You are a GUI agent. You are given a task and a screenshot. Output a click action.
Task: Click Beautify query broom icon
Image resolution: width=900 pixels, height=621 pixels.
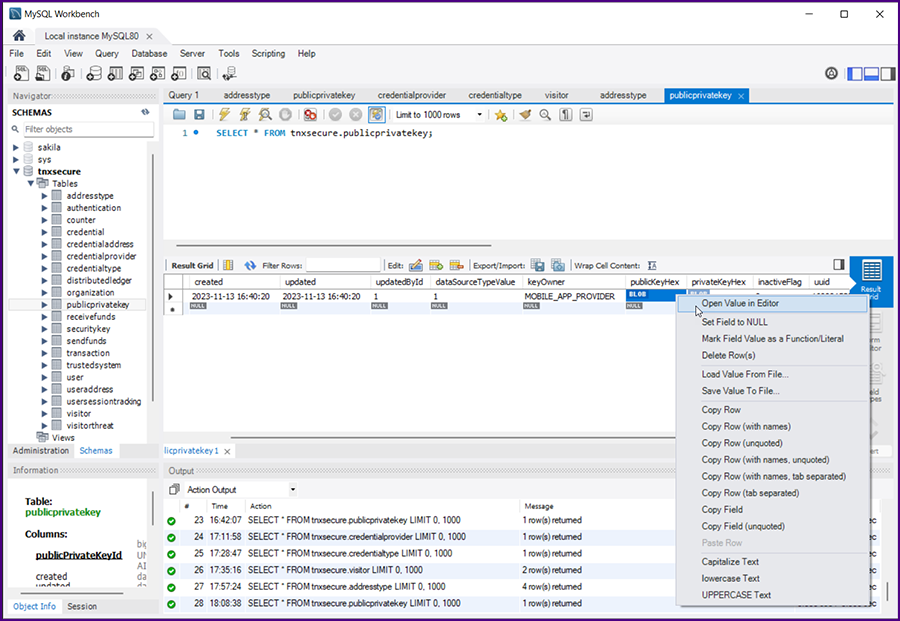[525, 115]
